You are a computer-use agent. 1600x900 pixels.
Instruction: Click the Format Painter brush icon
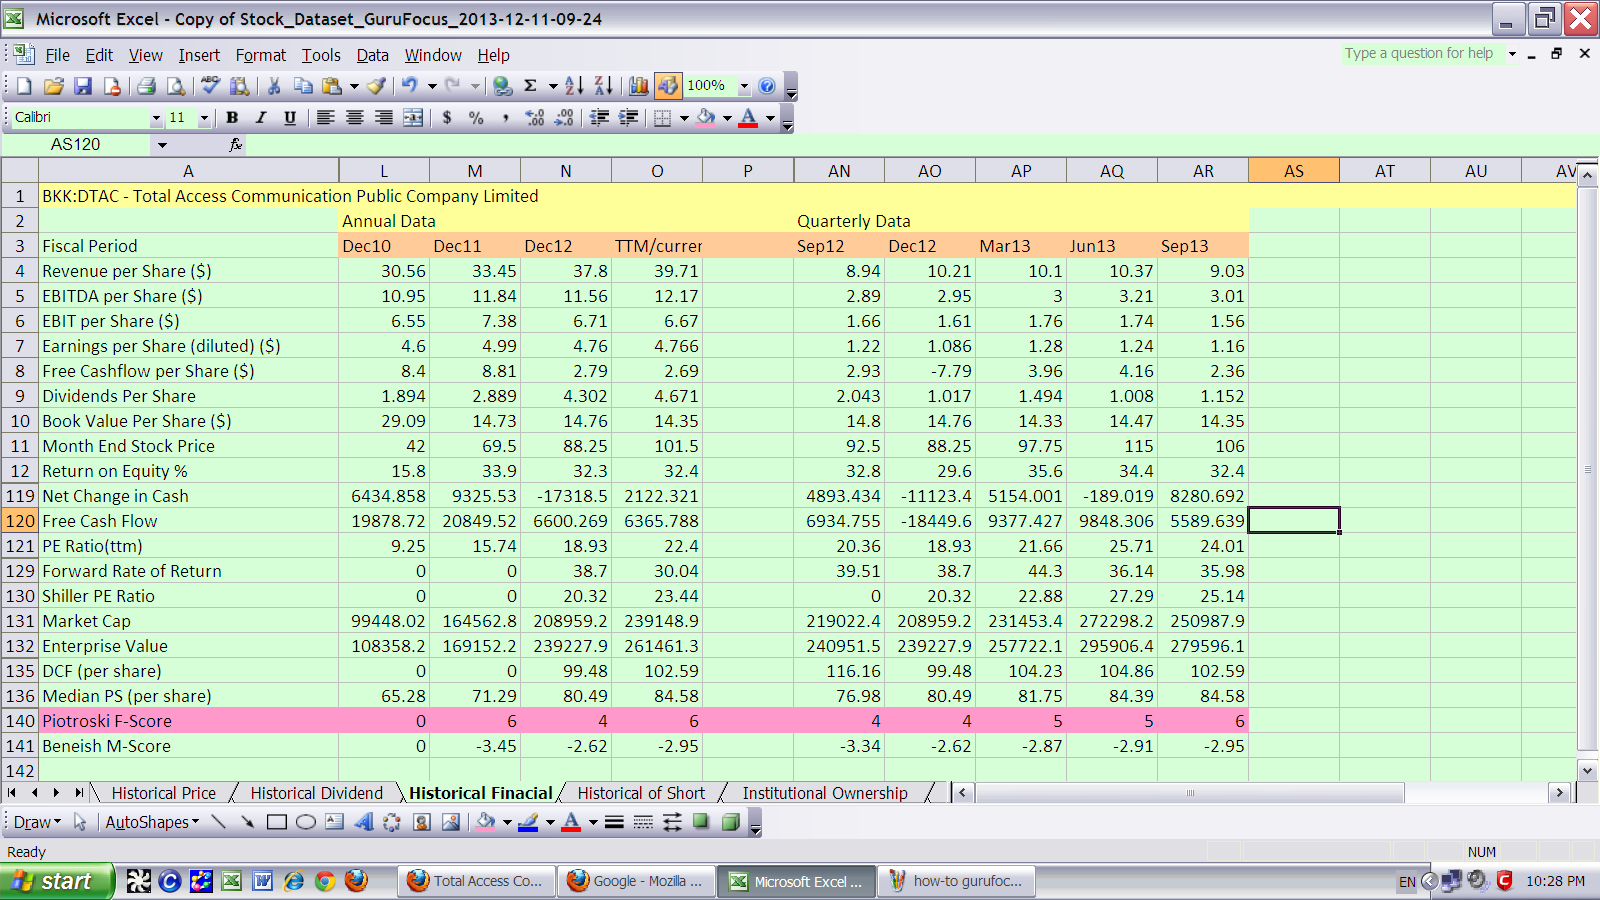[376, 86]
